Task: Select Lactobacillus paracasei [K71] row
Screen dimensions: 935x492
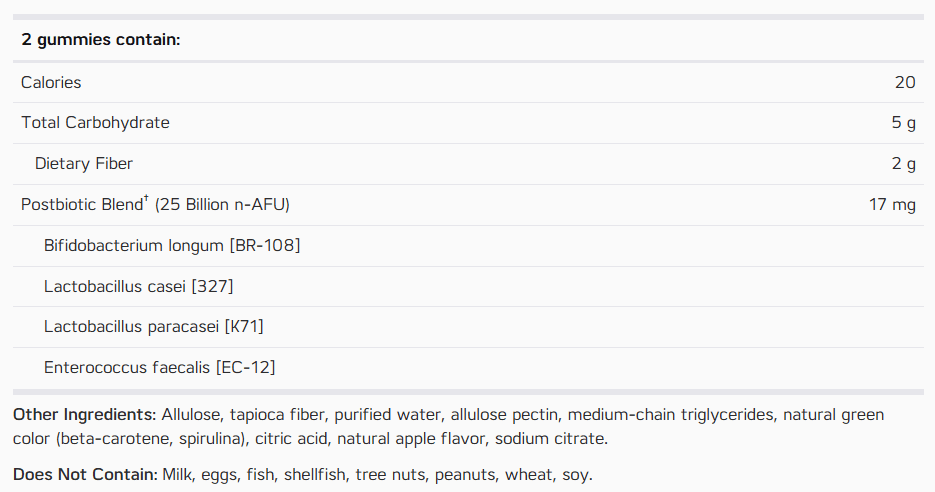Action: tap(468, 327)
